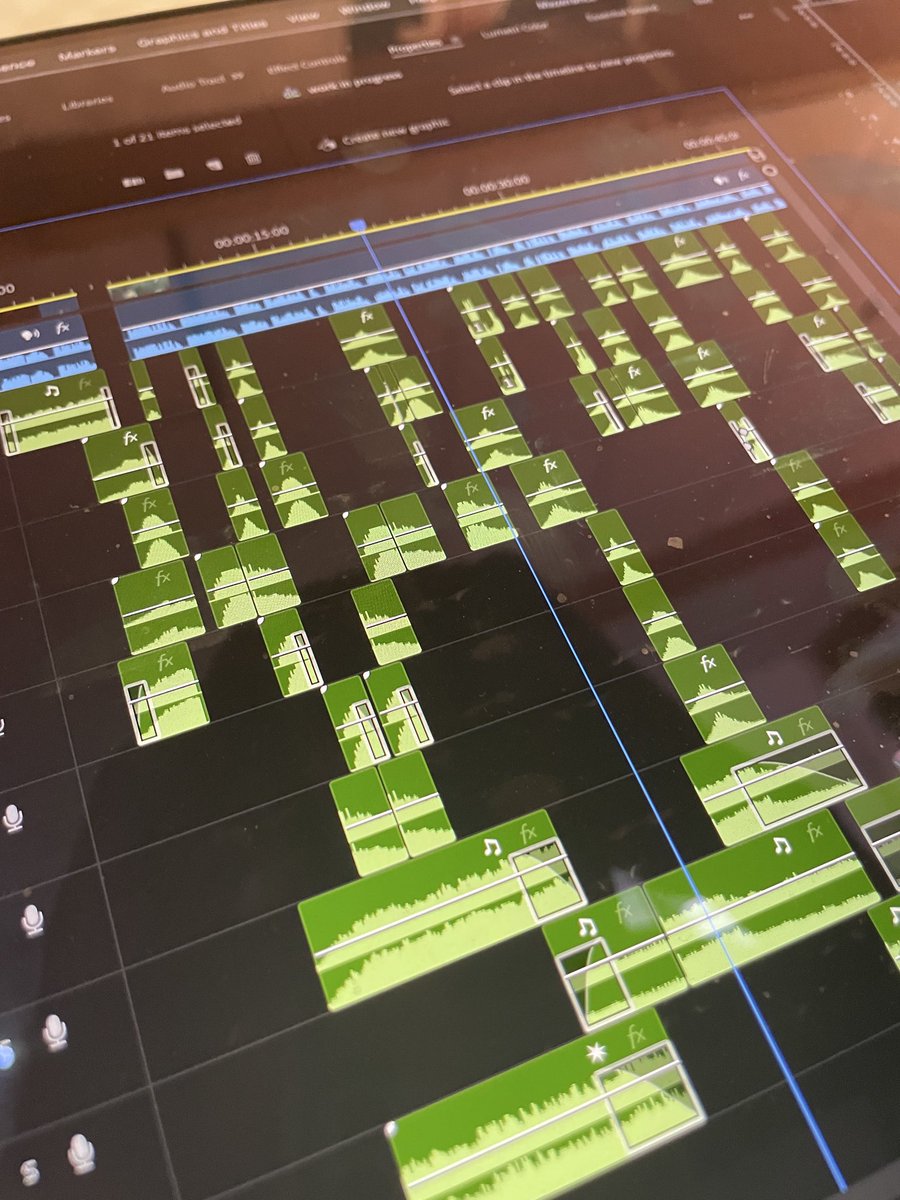Screen dimensions: 900x1200
Task: Click the blue playhead marker on the ruler
Action: 357,226
